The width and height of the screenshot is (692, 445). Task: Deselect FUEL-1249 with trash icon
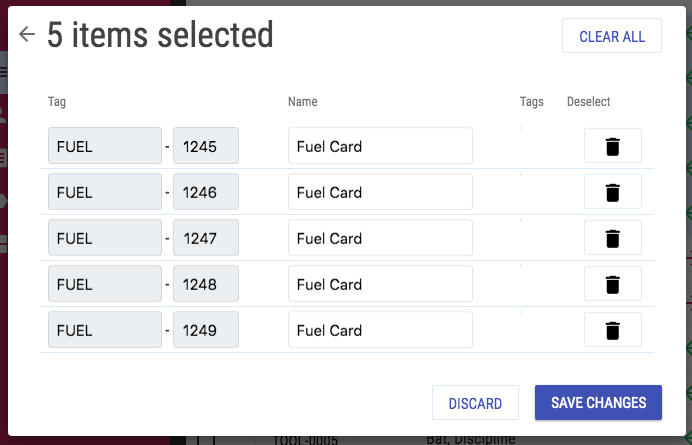coord(613,330)
